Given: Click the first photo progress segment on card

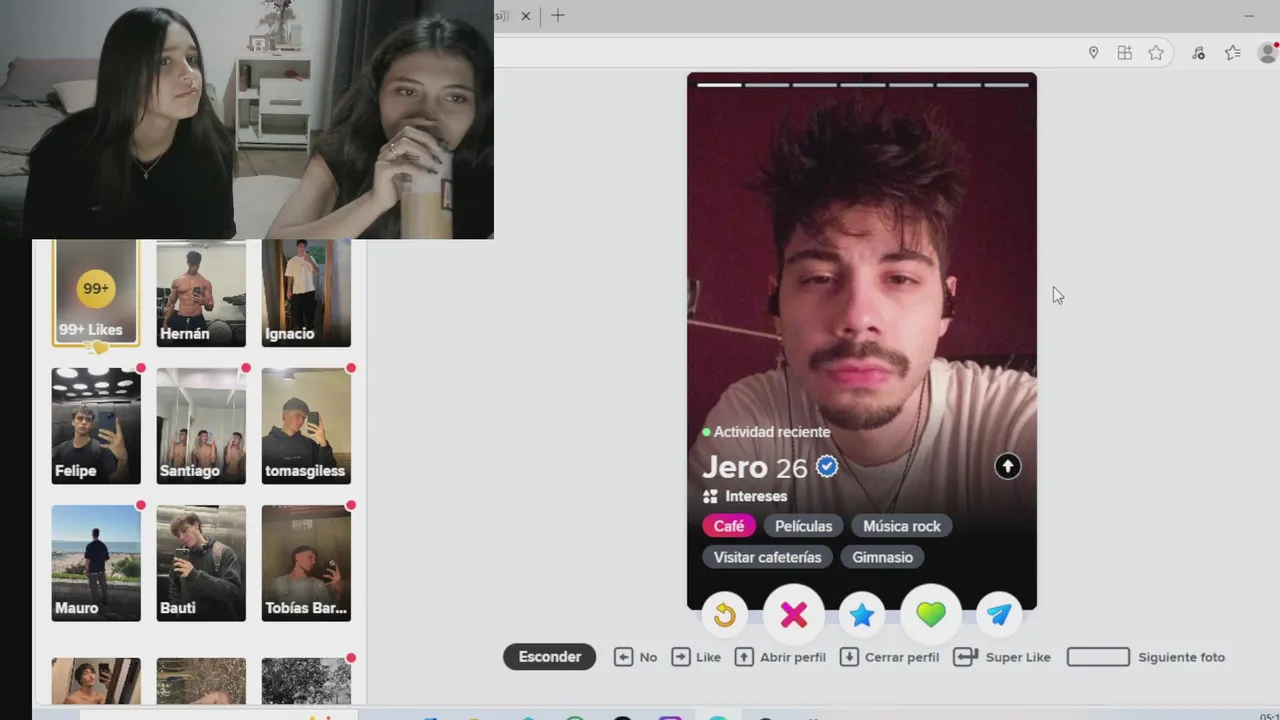Looking at the screenshot, I should point(719,85).
